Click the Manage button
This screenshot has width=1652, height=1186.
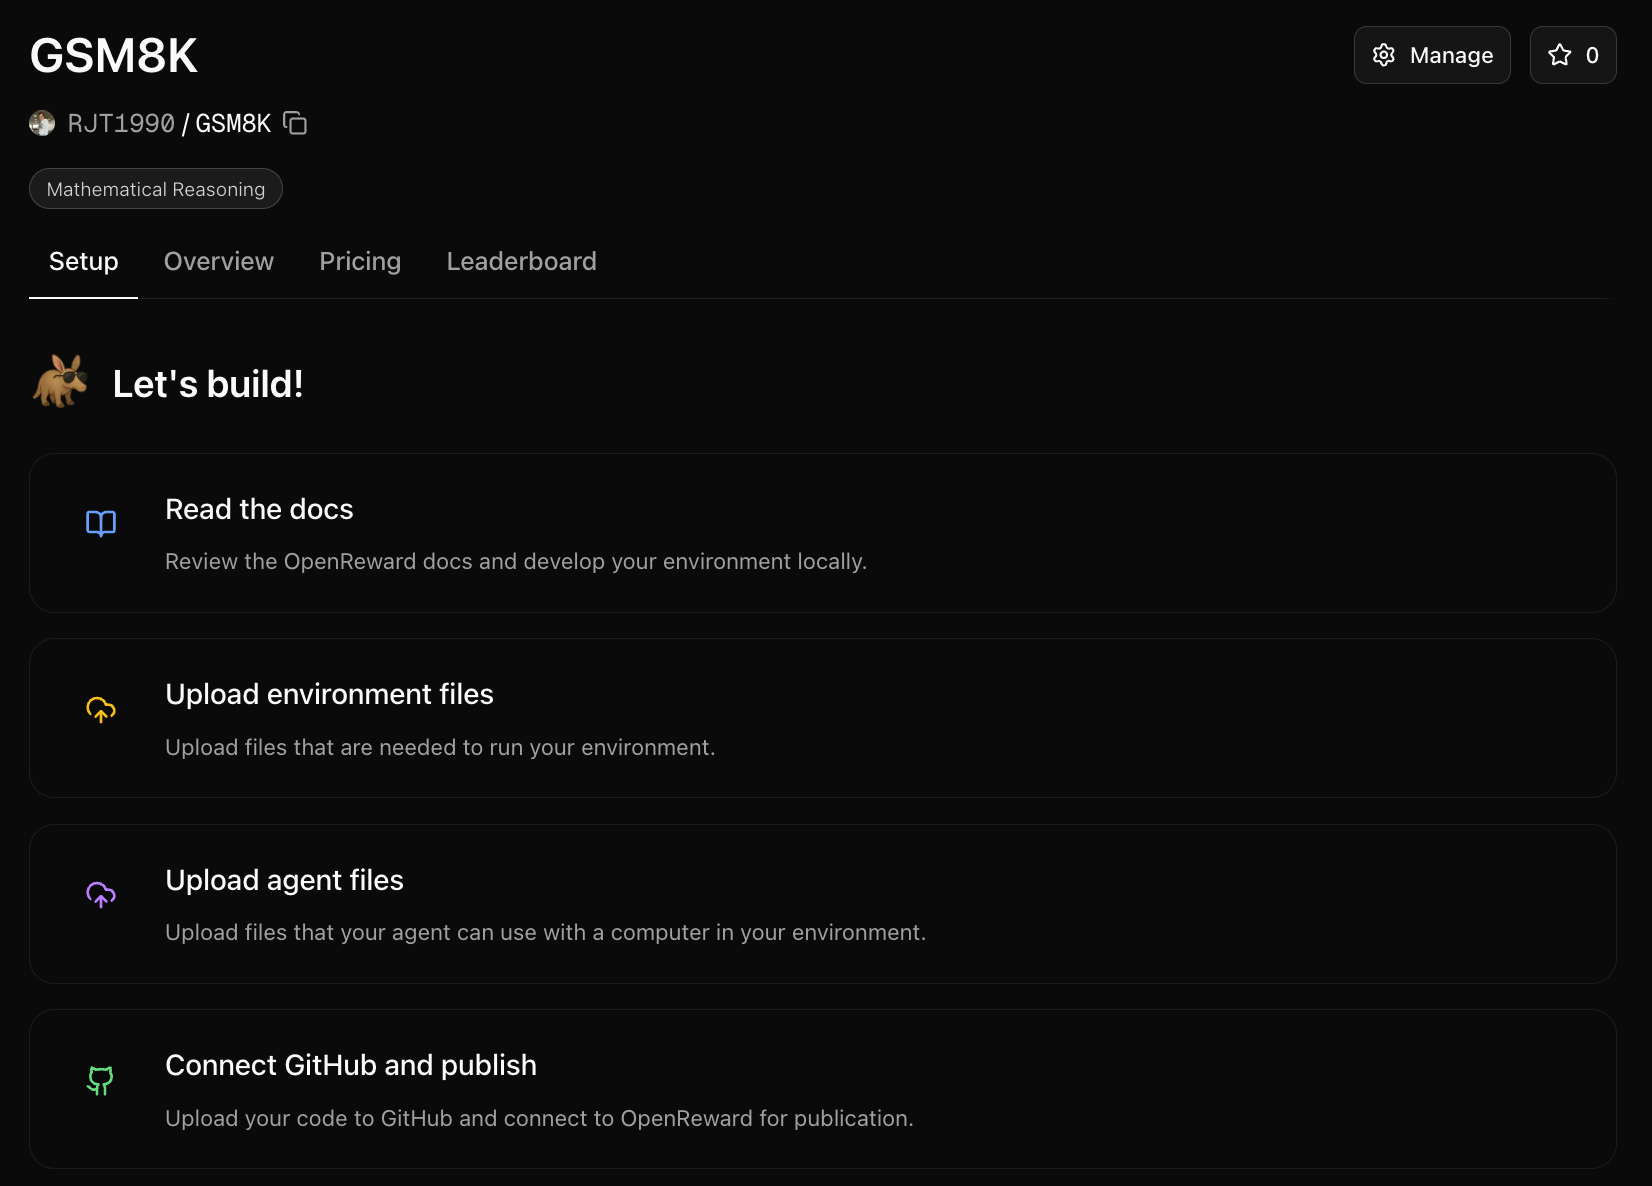1431,55
